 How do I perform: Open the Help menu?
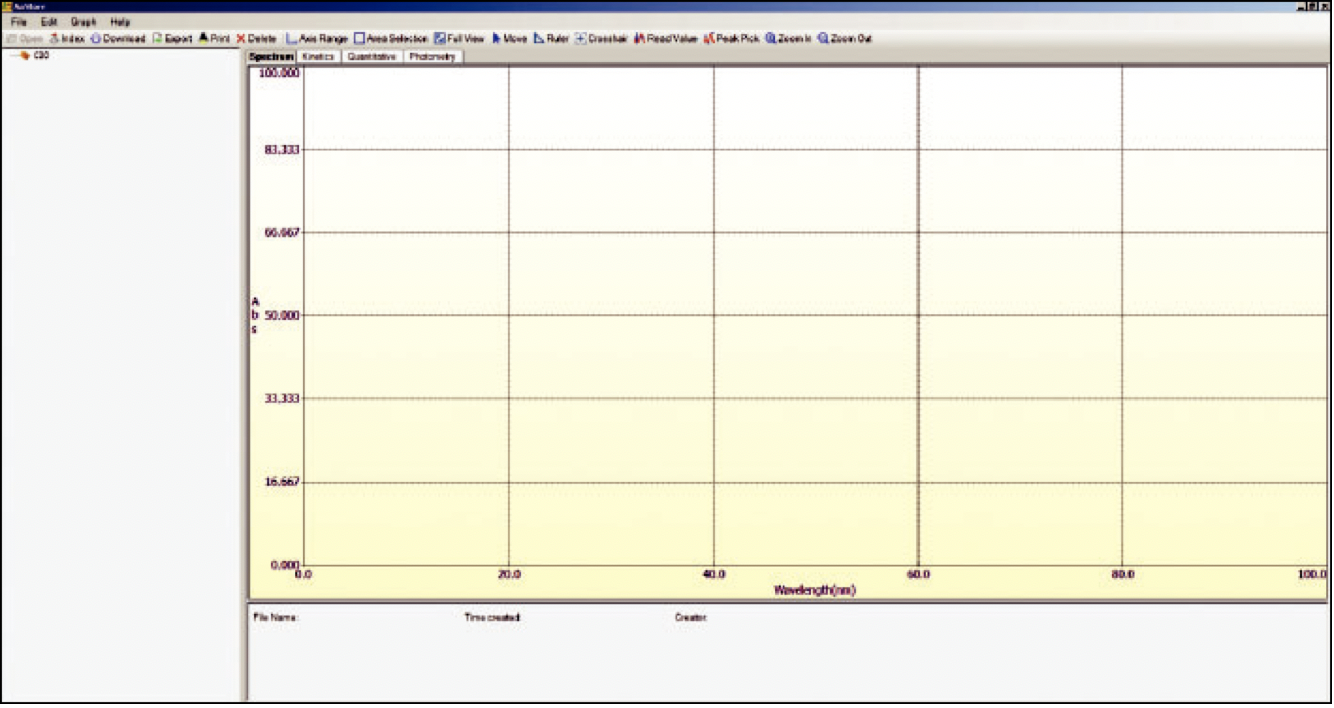[120, 22]
